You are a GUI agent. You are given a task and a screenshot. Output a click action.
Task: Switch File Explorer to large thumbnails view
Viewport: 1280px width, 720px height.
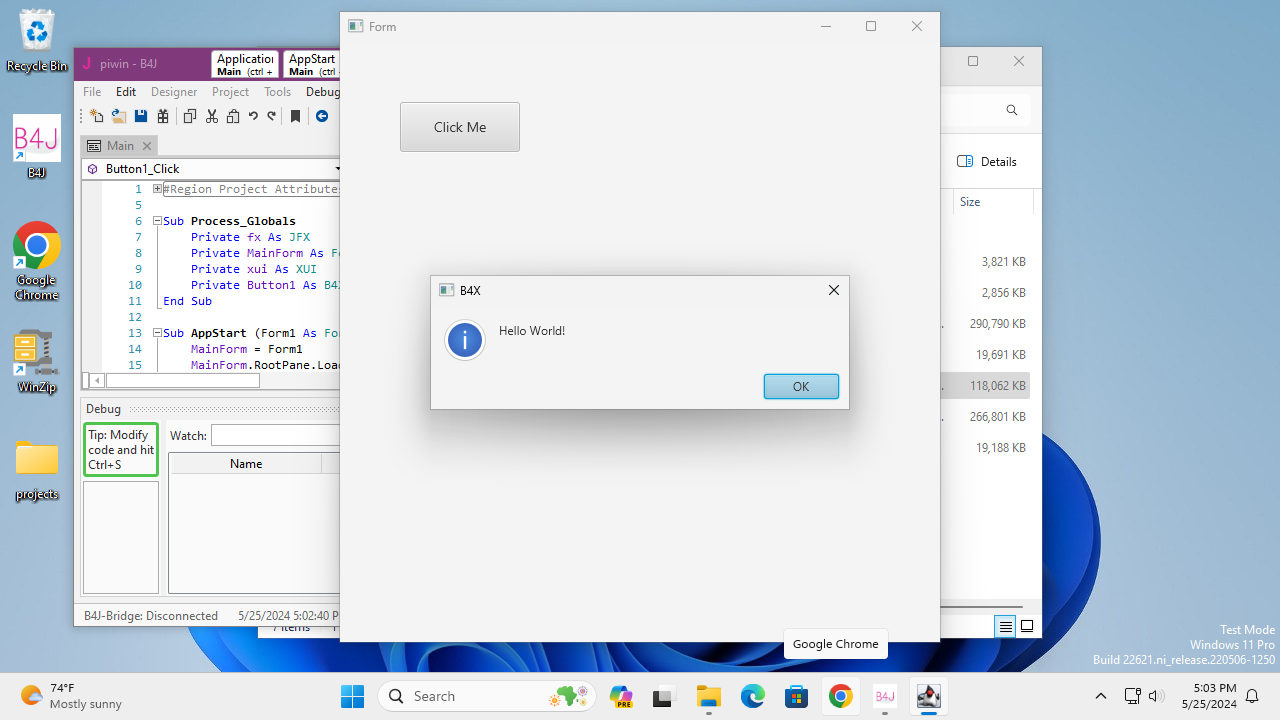pyautogui.click(x=1027, y=627)
